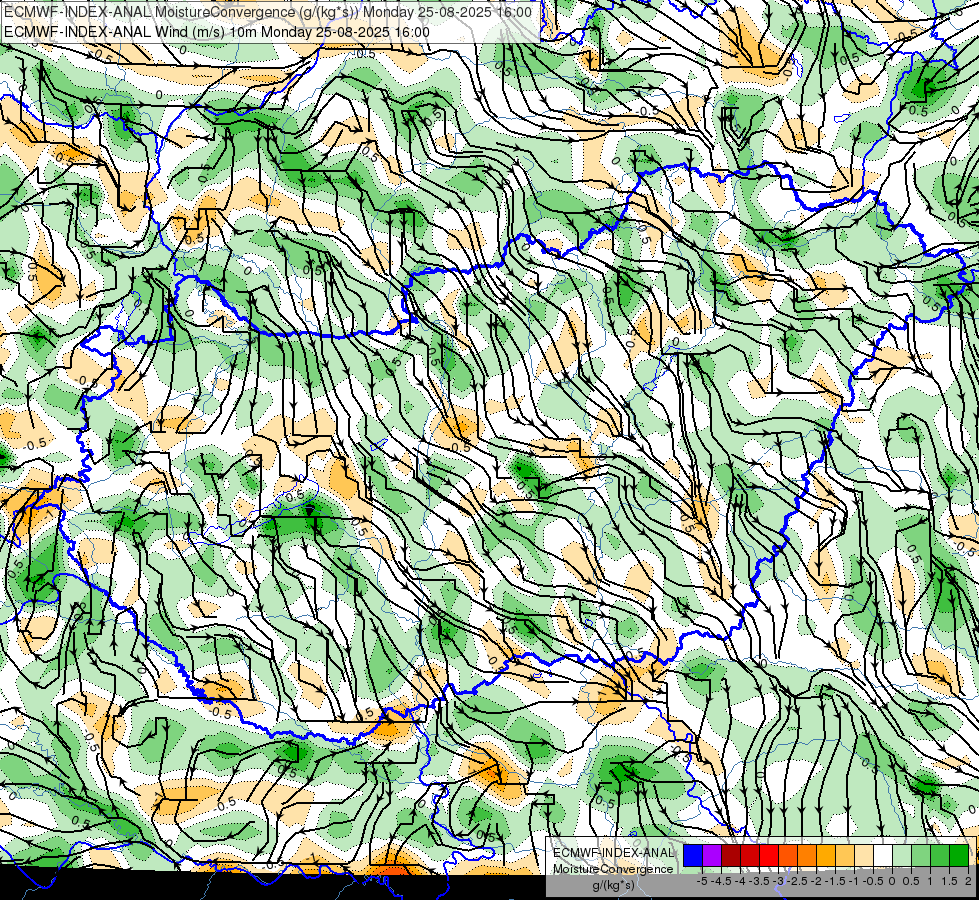Click the g/(kg*s) unit label in legend

point(613,885)
